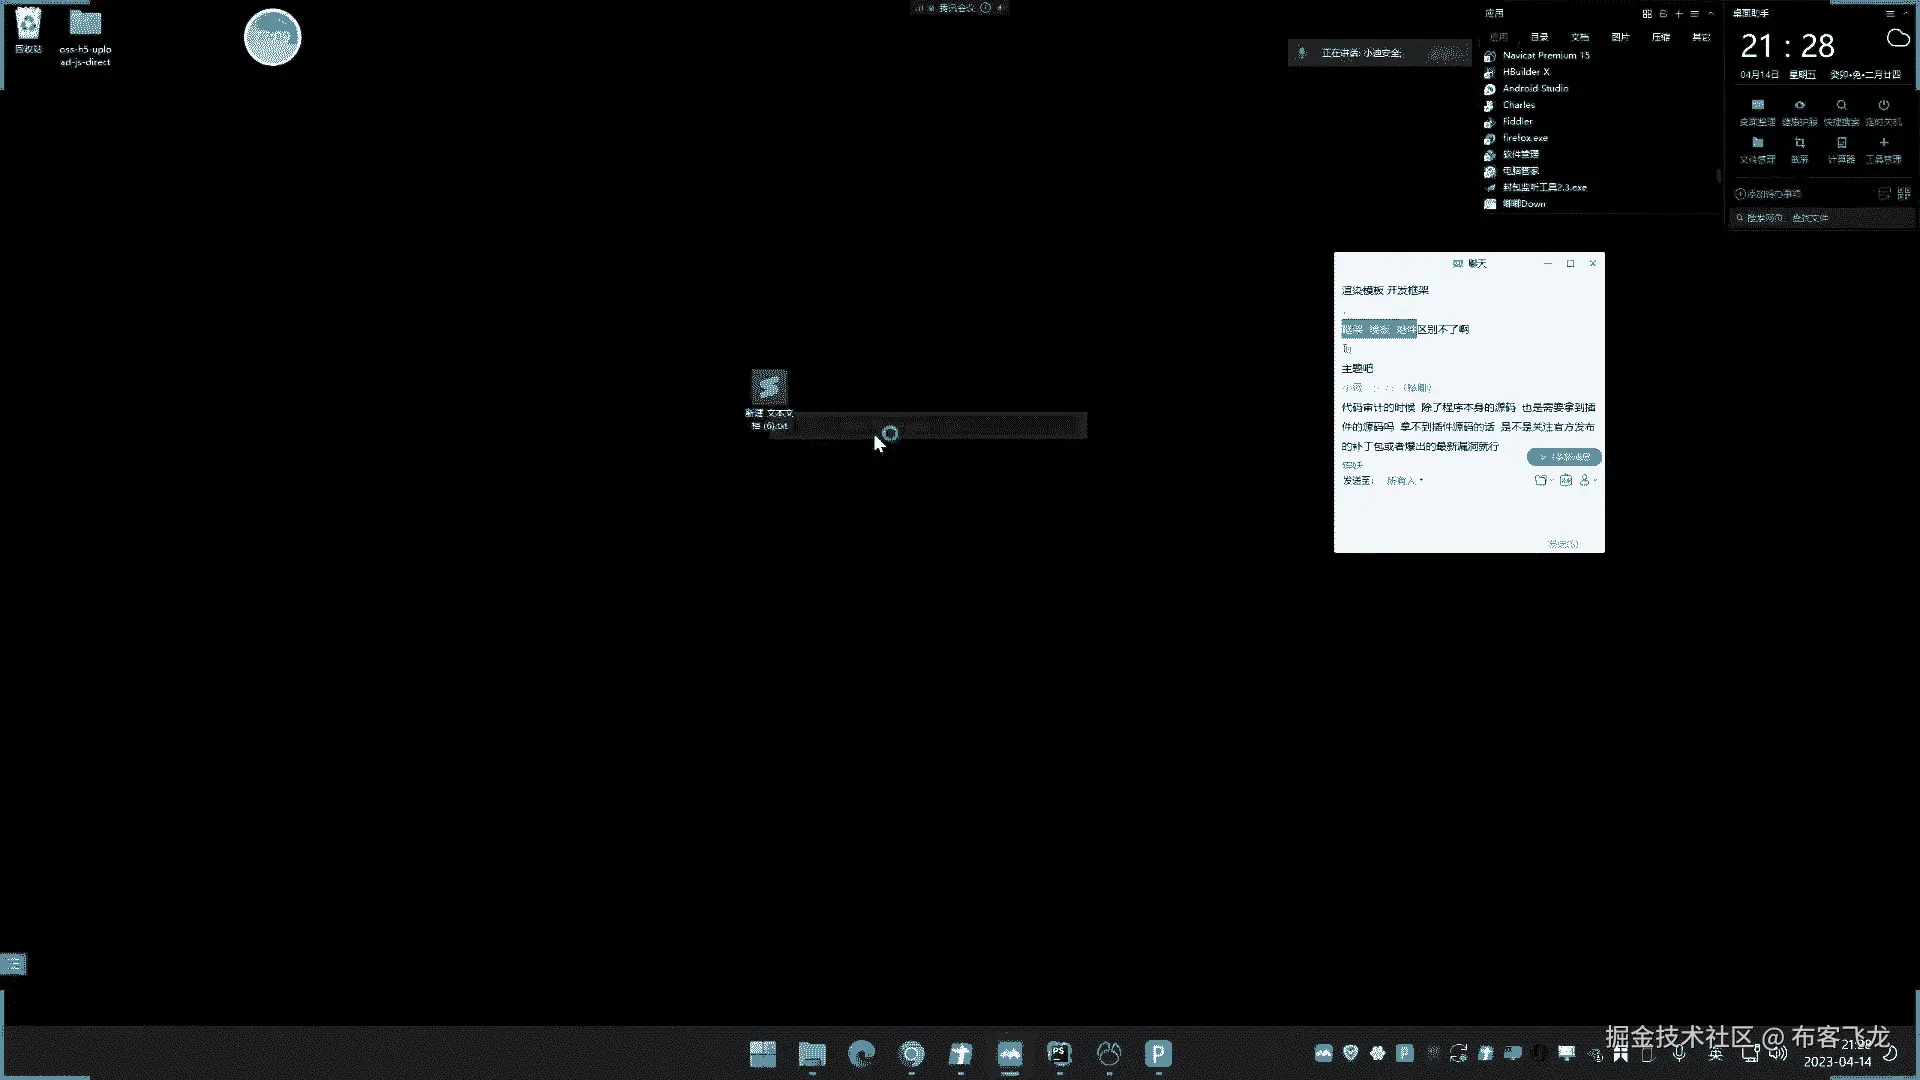Open calculator in desktop assistant
Screen dimensions: 1920x1080
(x=1841, y=144)
